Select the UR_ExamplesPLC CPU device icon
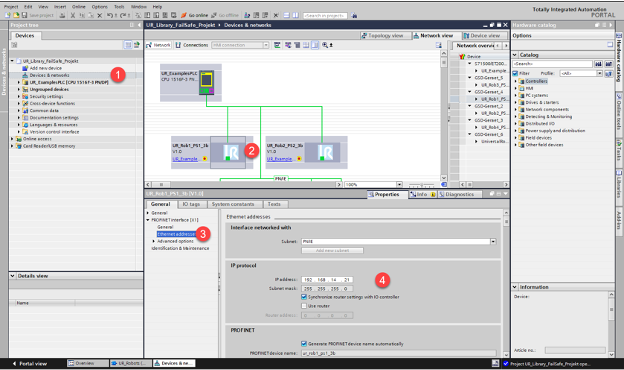Viewport: 624px width, 370px height. (206, 82)
